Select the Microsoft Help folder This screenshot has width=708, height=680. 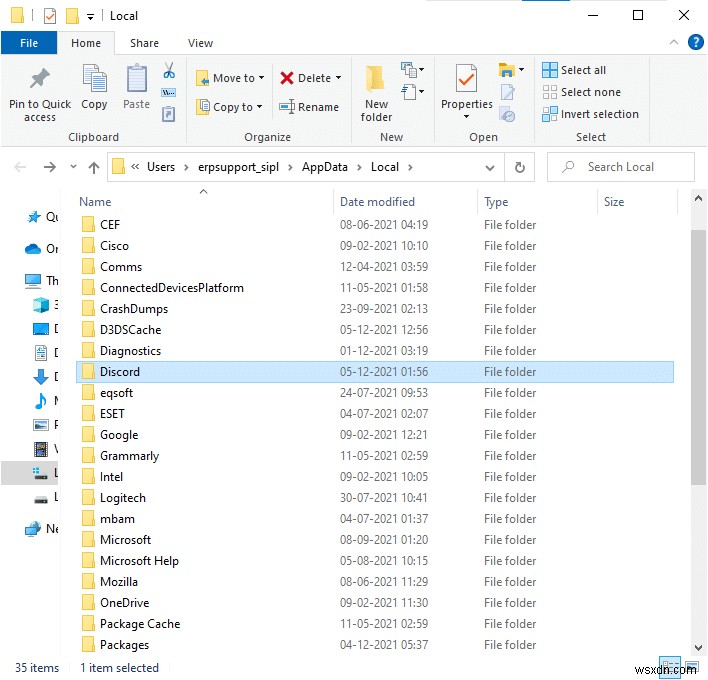(375, 561)
